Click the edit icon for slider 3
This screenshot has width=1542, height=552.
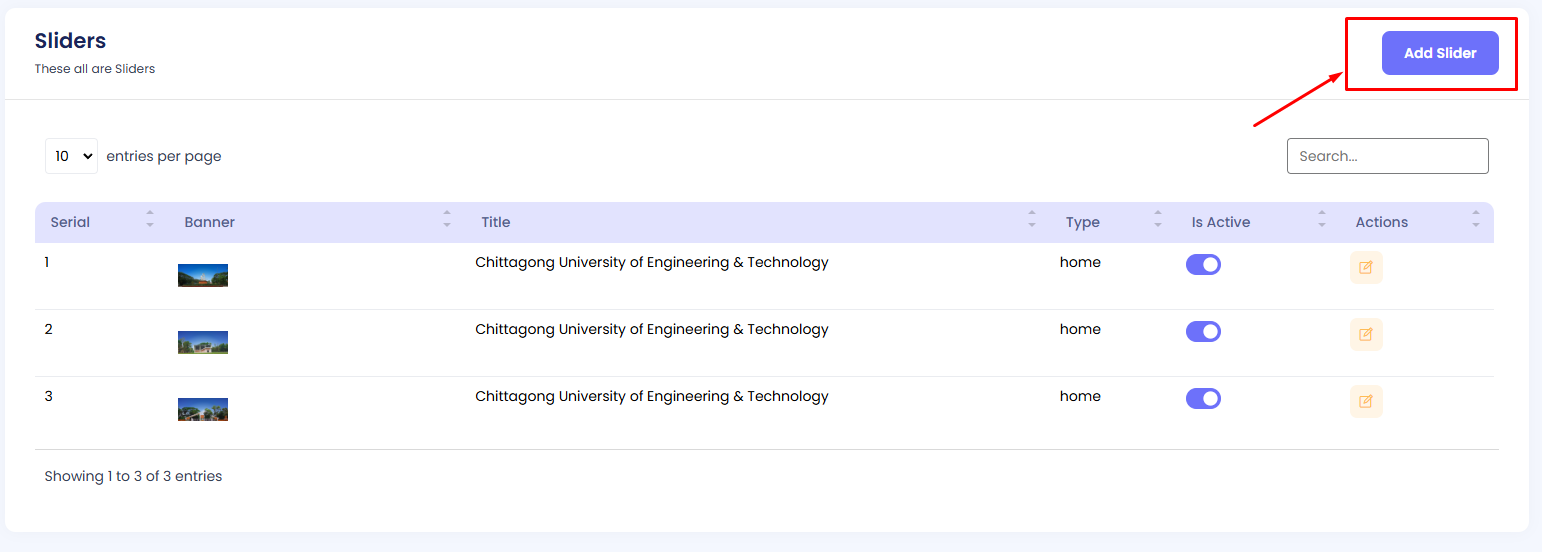click(1366, 401)
